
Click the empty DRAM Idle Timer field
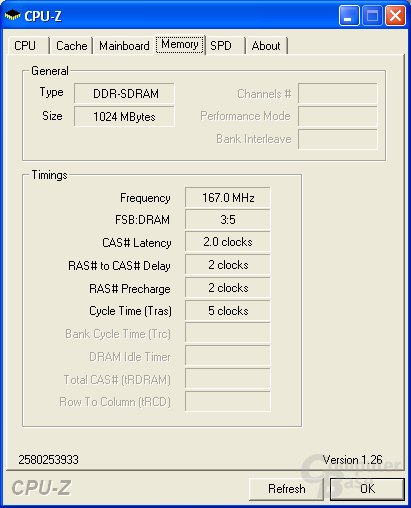tap(228, 356)
